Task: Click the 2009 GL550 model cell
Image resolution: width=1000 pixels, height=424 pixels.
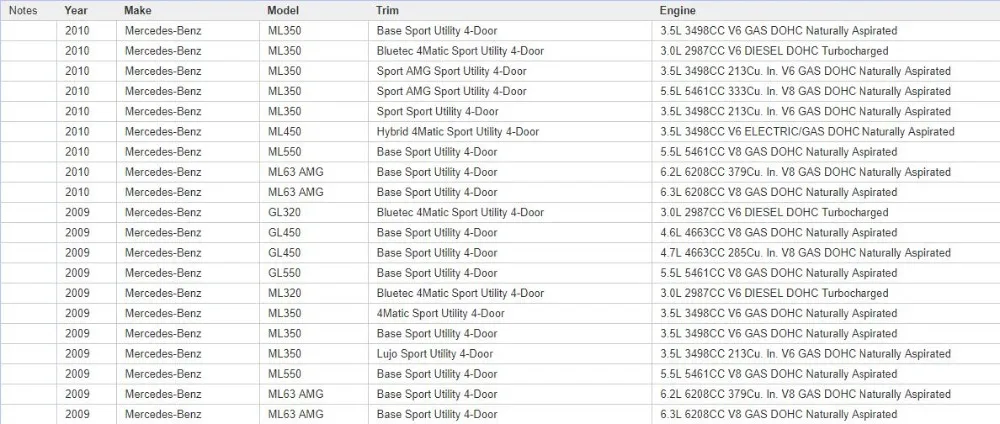Action: pyautogui.click(x=314, y=274)
